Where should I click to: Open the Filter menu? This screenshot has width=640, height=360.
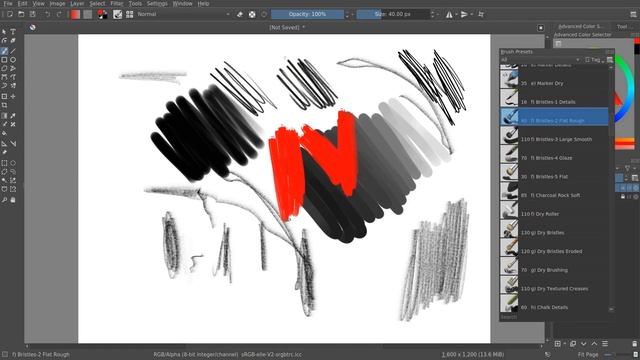tap(117, 3)
